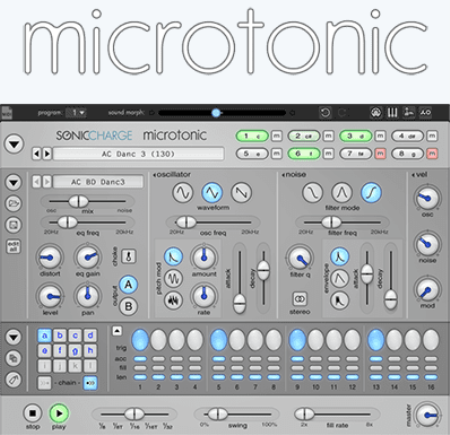Click the redo icon in top bar

point(343,113)
